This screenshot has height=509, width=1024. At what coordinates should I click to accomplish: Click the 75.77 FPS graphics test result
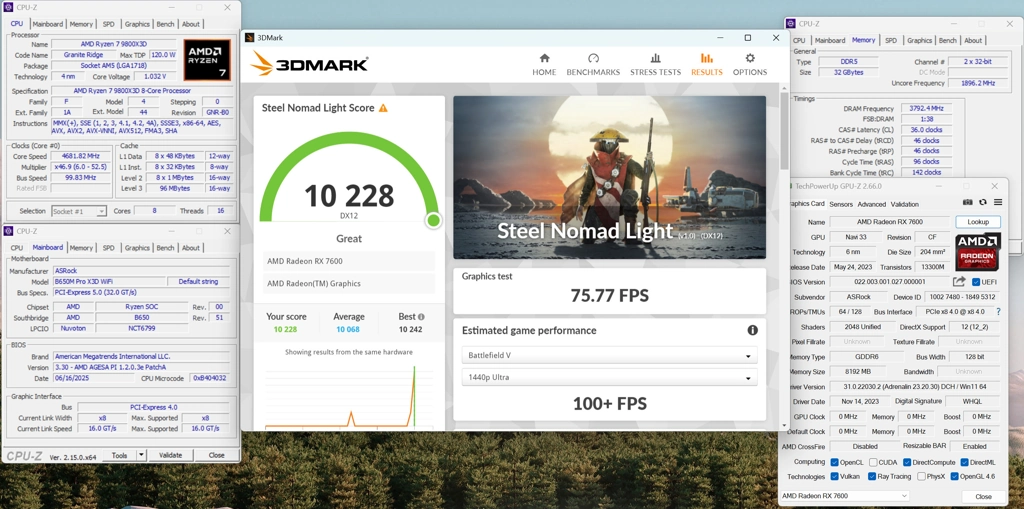pyautogui.click(x=609, y=295)
